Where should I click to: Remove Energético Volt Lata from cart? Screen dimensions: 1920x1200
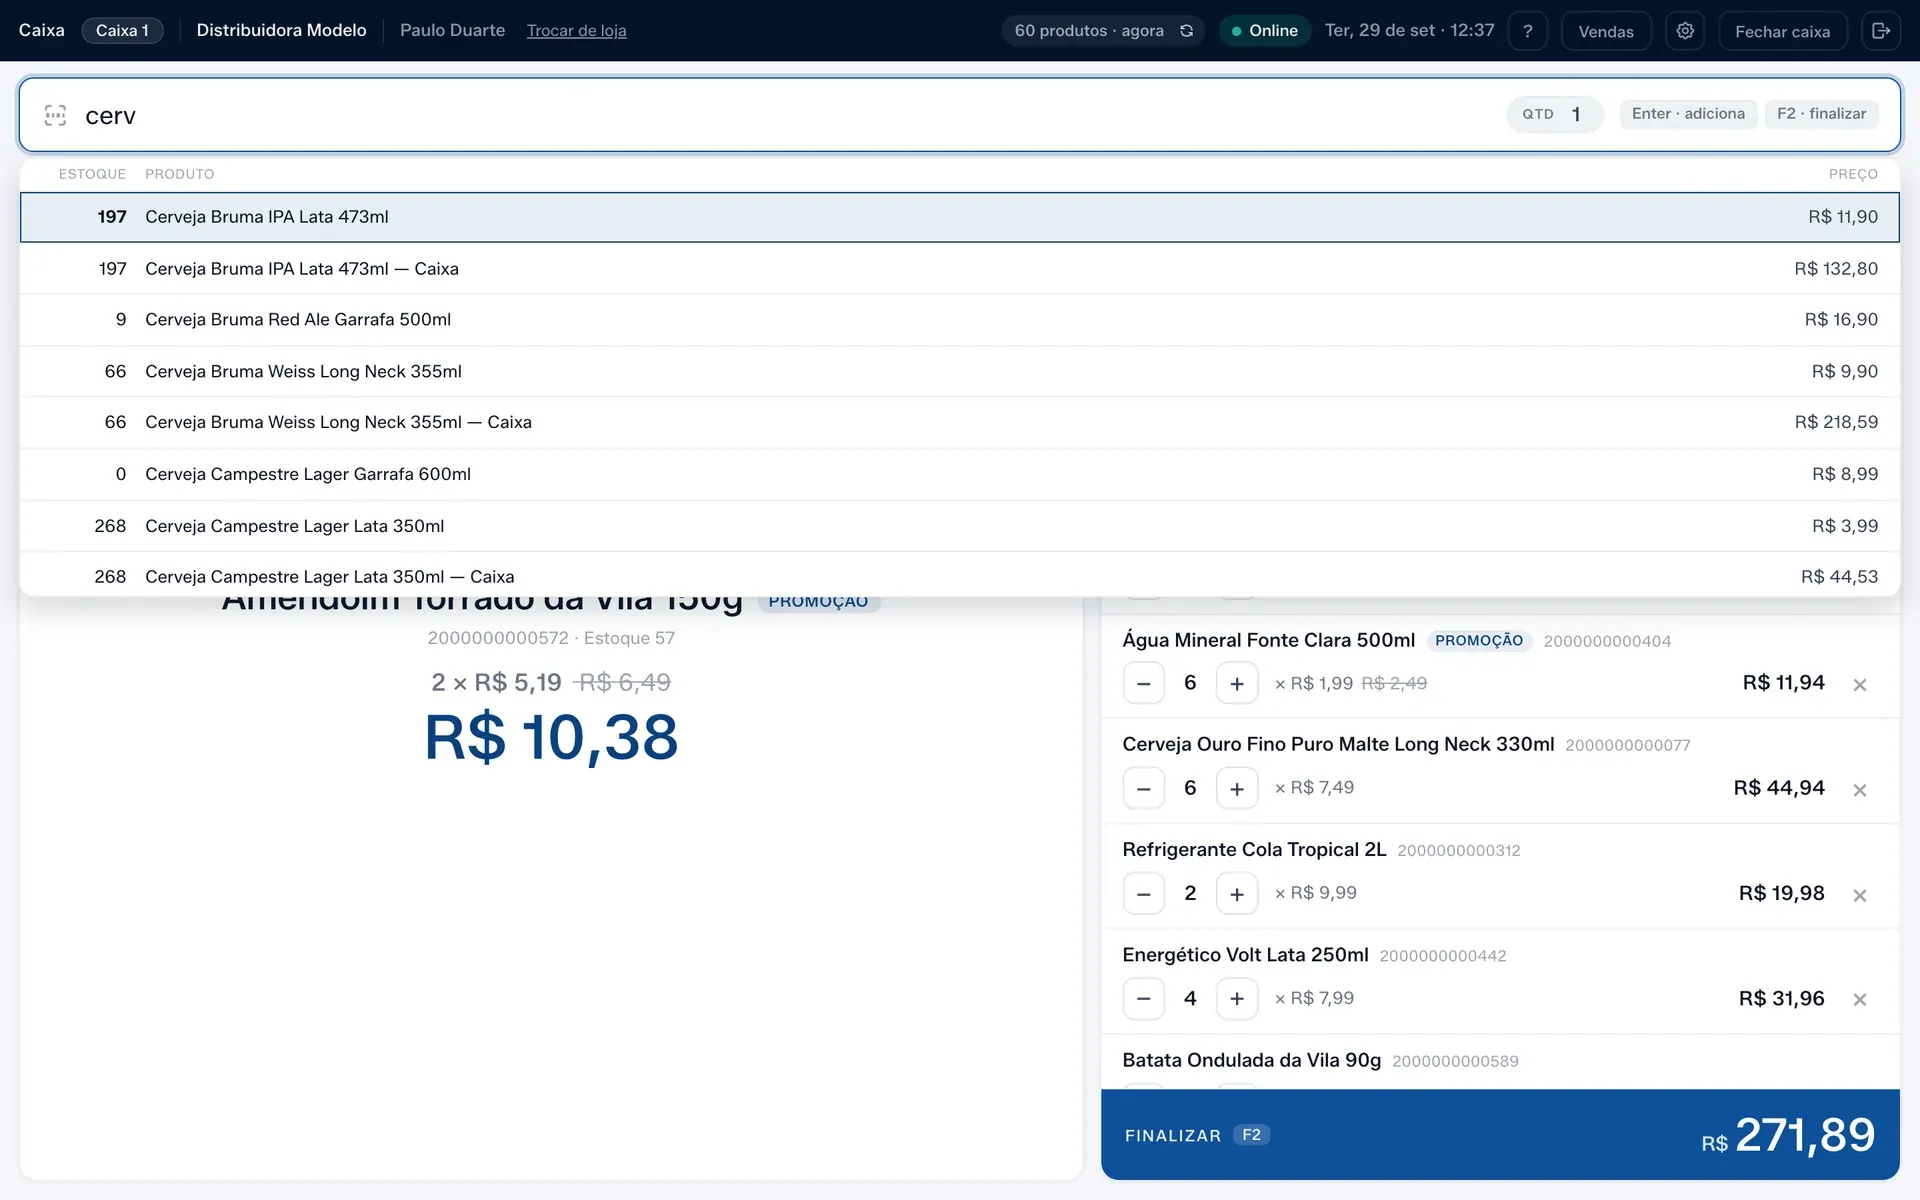1859,999
